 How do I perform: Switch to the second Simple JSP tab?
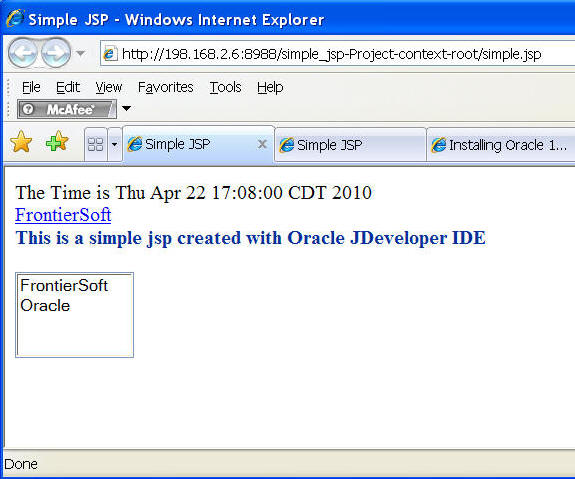[350, 145]
